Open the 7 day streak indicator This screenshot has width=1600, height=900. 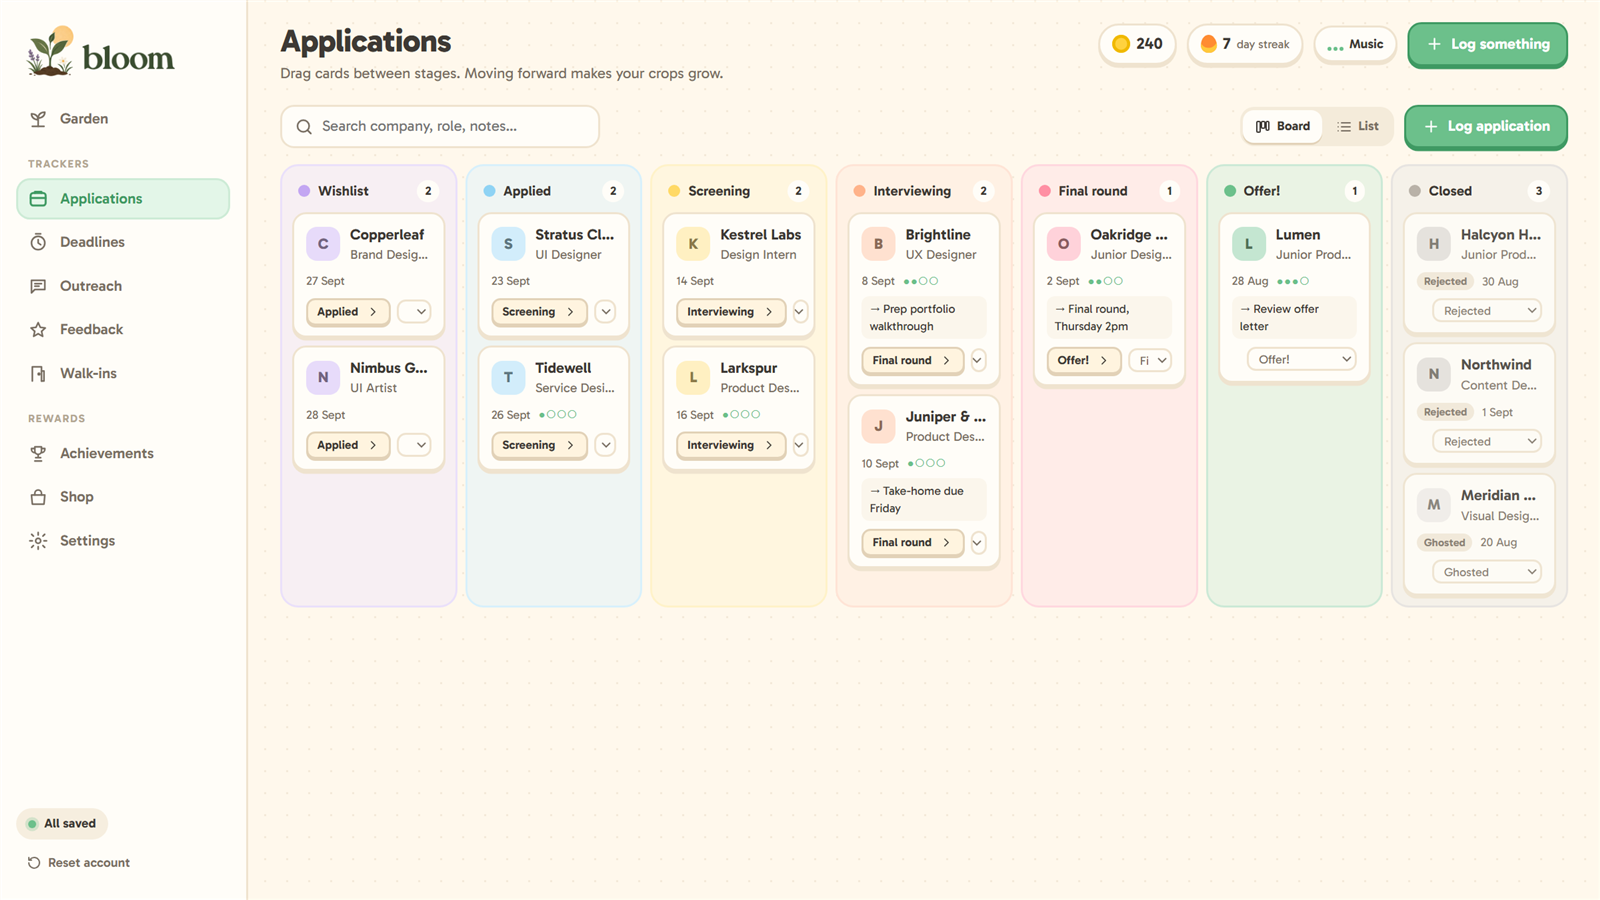(1245, 44)
